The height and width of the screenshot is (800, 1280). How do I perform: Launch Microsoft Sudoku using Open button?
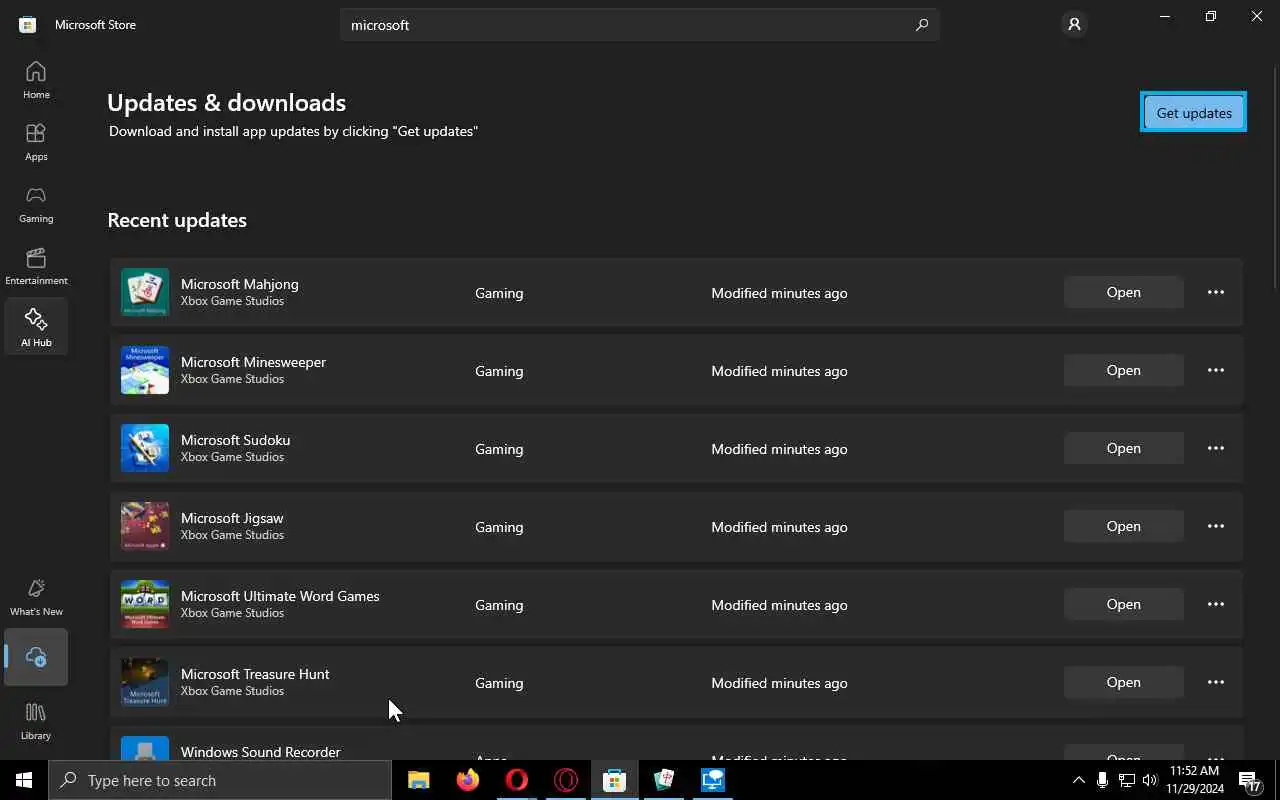(x=1123, y=448)
